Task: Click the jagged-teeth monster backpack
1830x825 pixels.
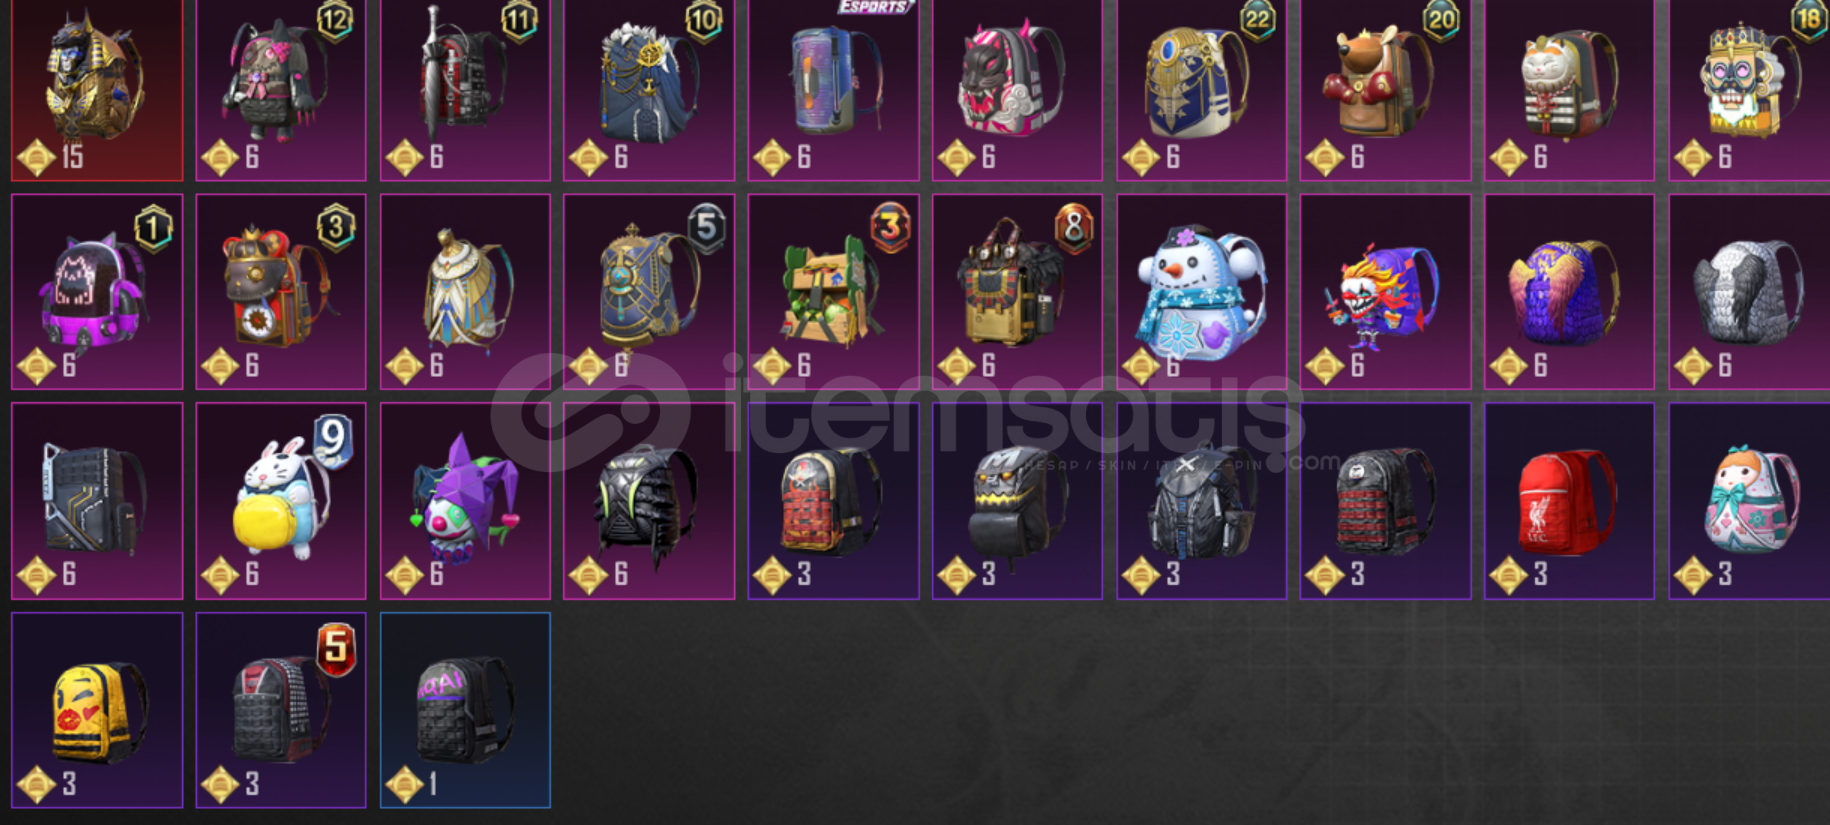Action: 1017,501
